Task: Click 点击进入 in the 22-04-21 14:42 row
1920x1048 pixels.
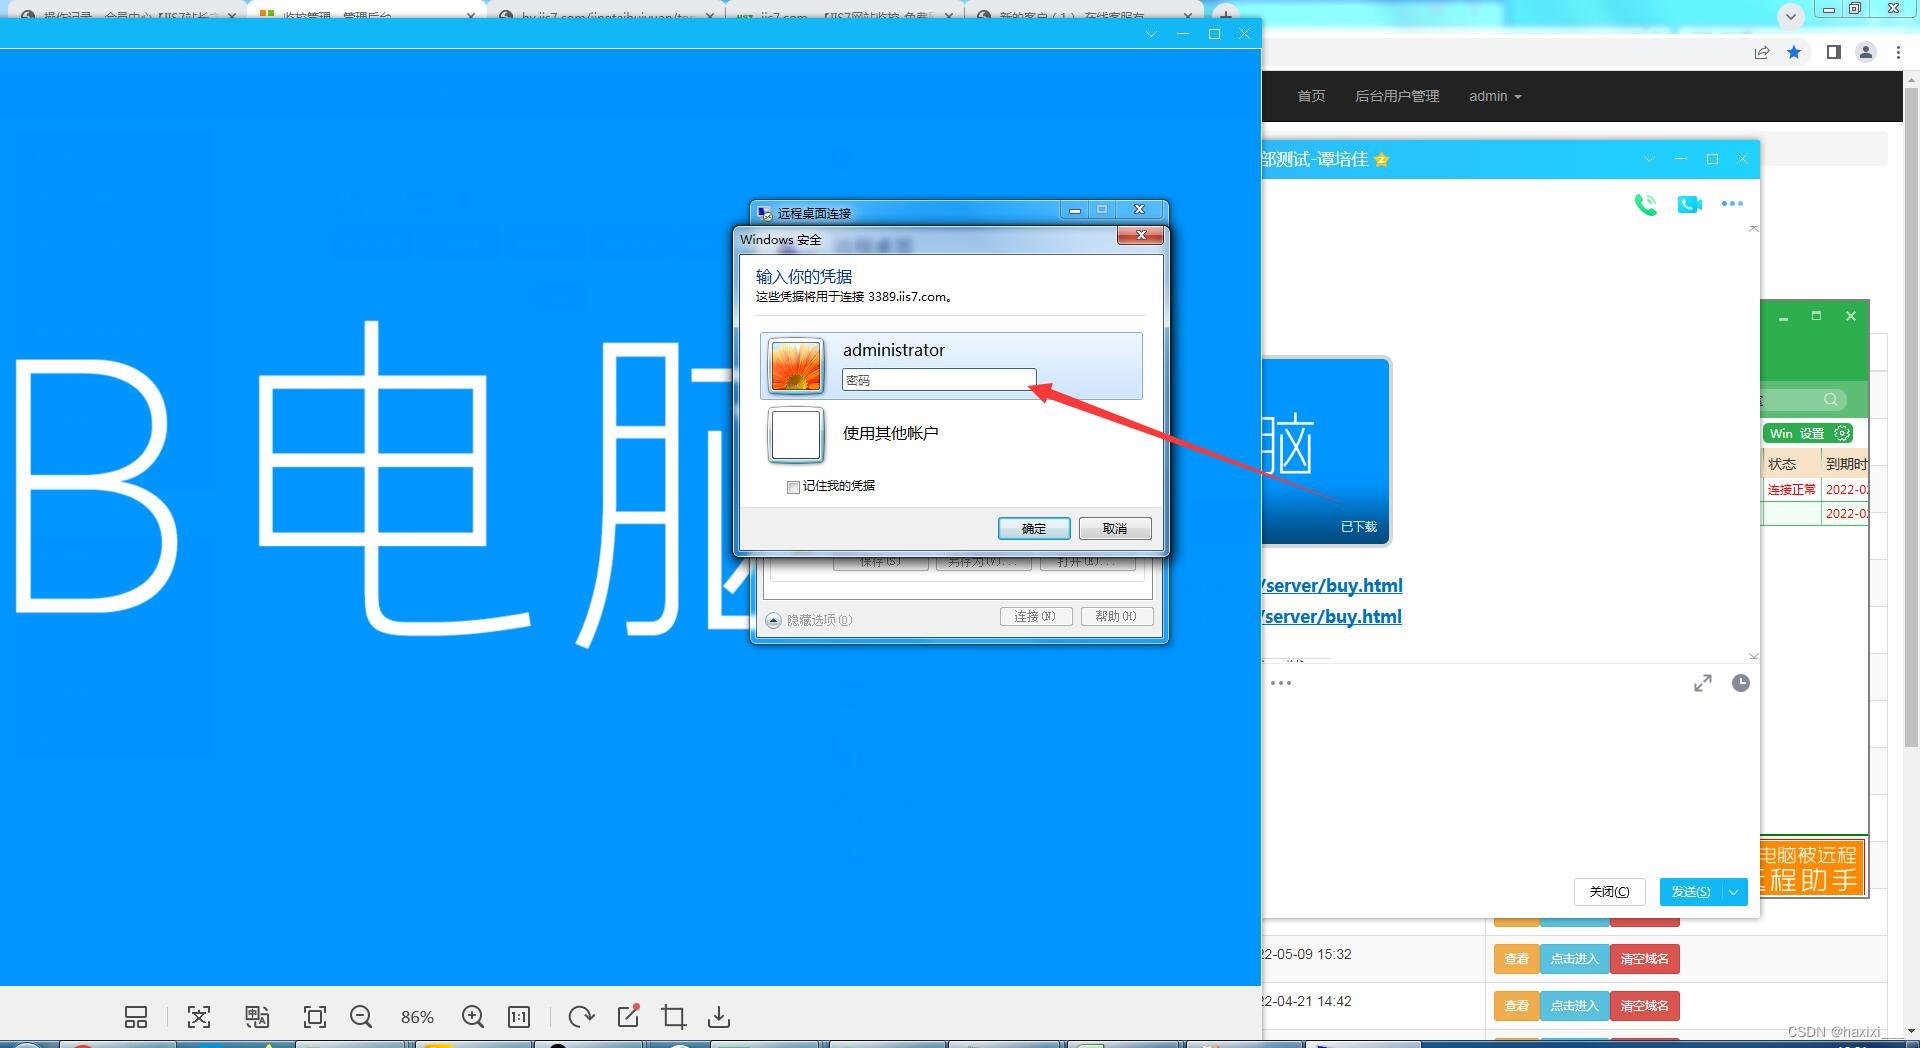Action: click(x=1575, y=1006)
